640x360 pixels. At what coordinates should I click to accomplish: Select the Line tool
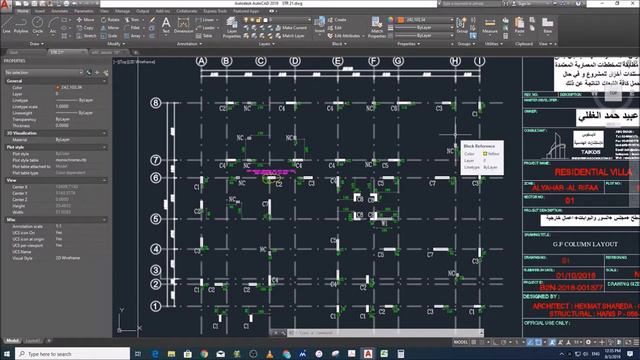7,24
